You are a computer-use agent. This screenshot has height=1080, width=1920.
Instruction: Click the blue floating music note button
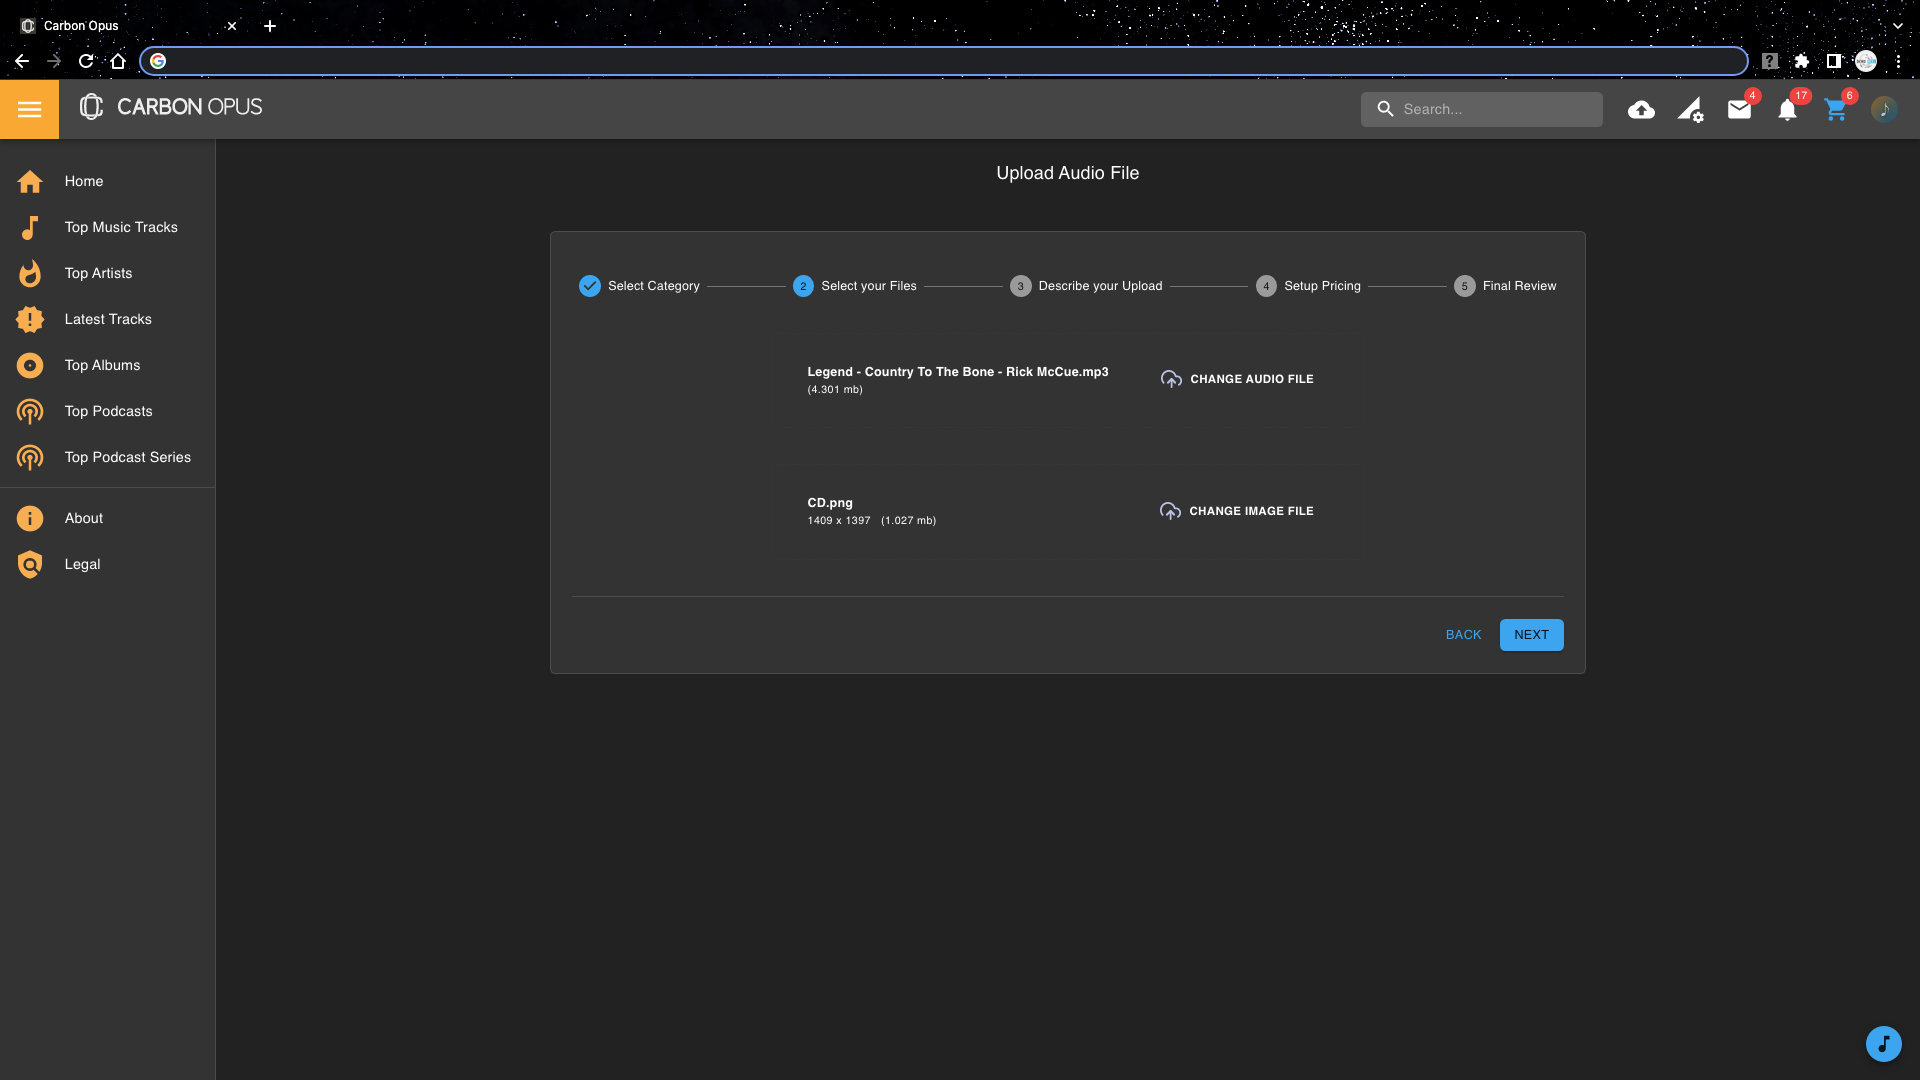point(1883,1044)
